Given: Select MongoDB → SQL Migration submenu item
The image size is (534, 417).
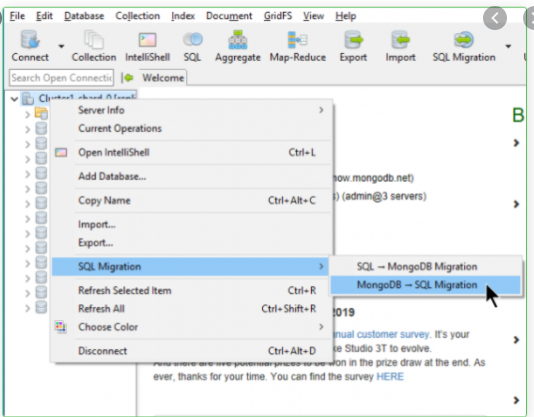Looking at the screenshot, I should 425,285.
